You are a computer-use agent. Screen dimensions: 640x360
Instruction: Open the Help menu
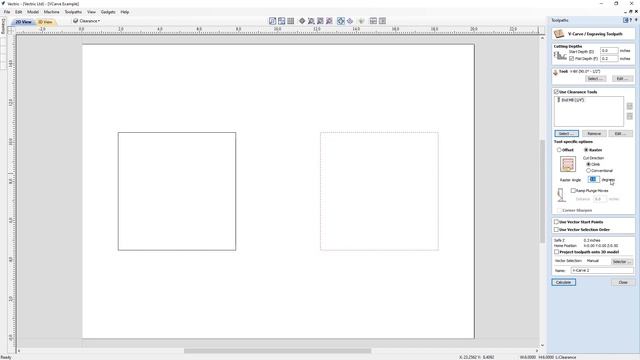click(125, 12)
